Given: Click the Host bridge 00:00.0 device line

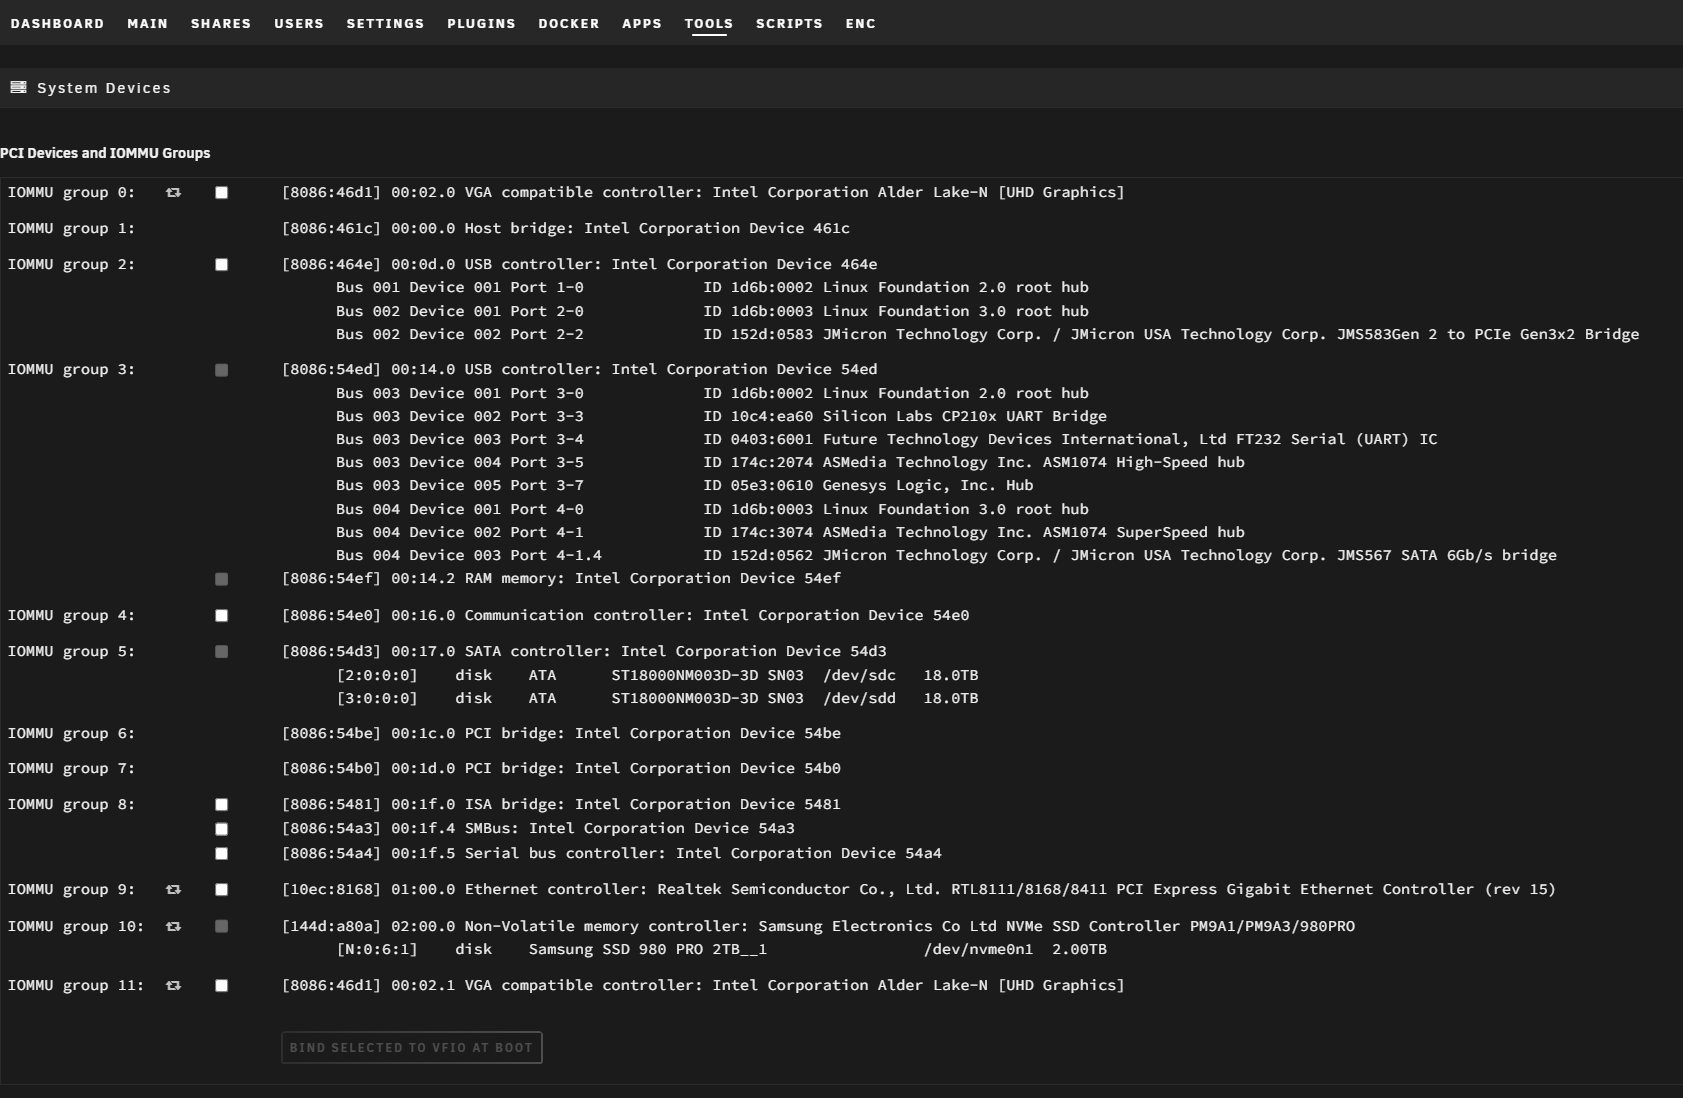Looking at the screenshot, I should pyautogui.click(x=566, y=229).
